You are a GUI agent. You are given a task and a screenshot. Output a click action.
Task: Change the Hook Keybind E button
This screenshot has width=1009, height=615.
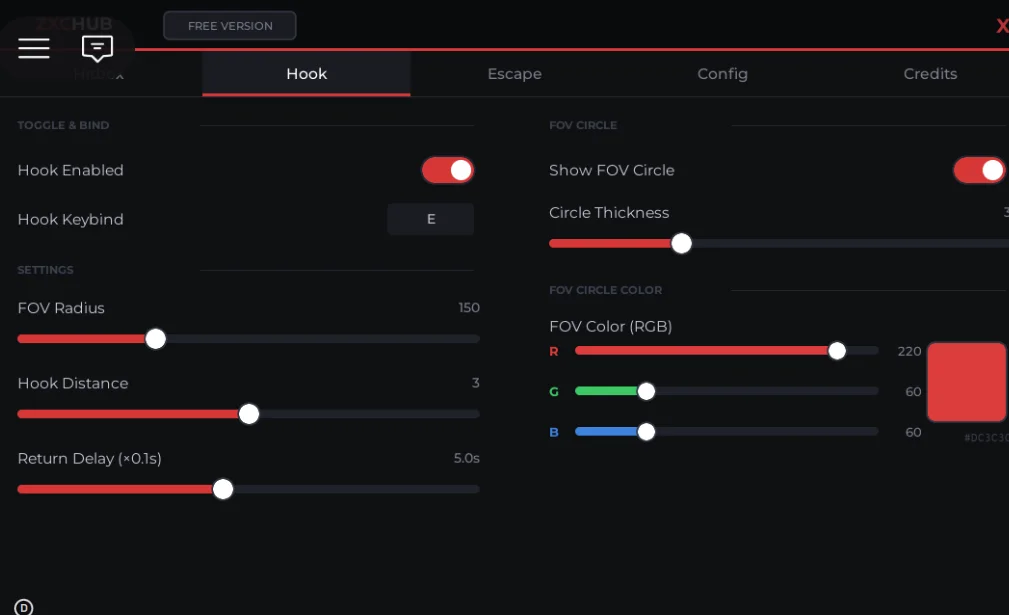coord(430,219)
